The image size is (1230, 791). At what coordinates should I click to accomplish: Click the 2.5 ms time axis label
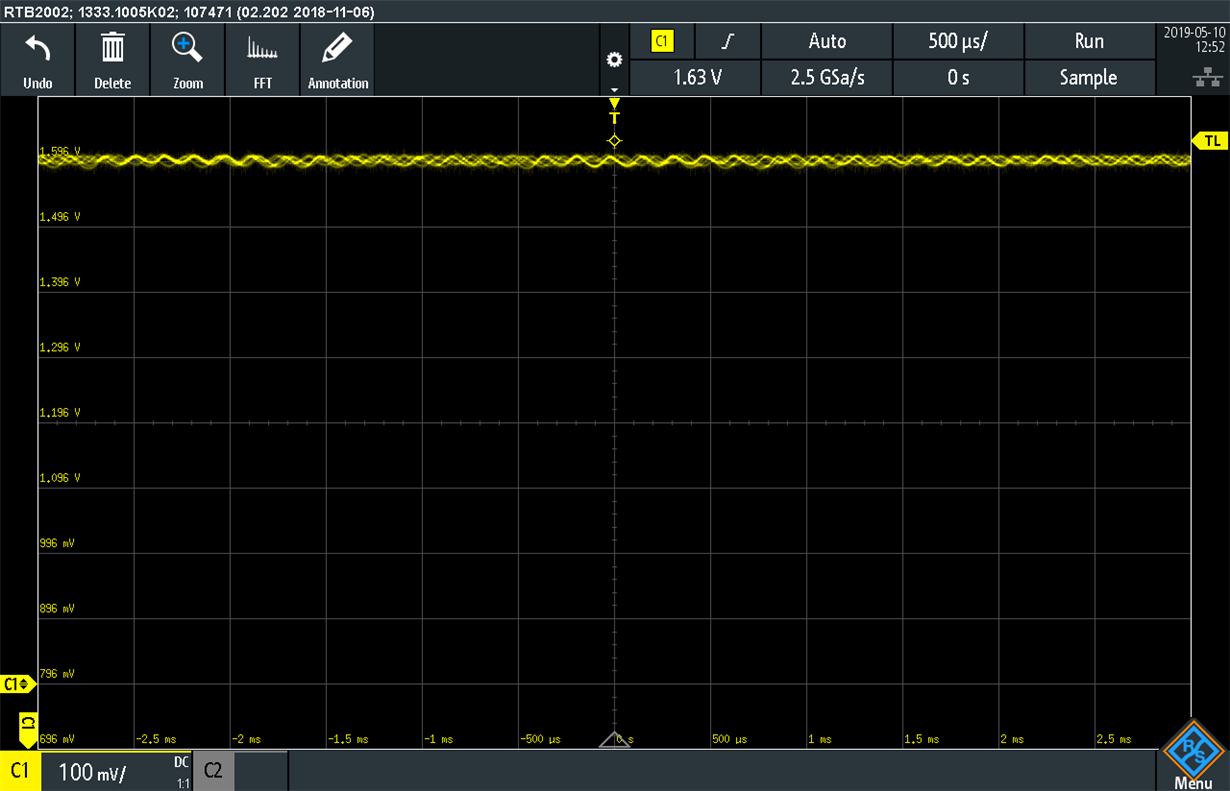[x=1113, y=739]
